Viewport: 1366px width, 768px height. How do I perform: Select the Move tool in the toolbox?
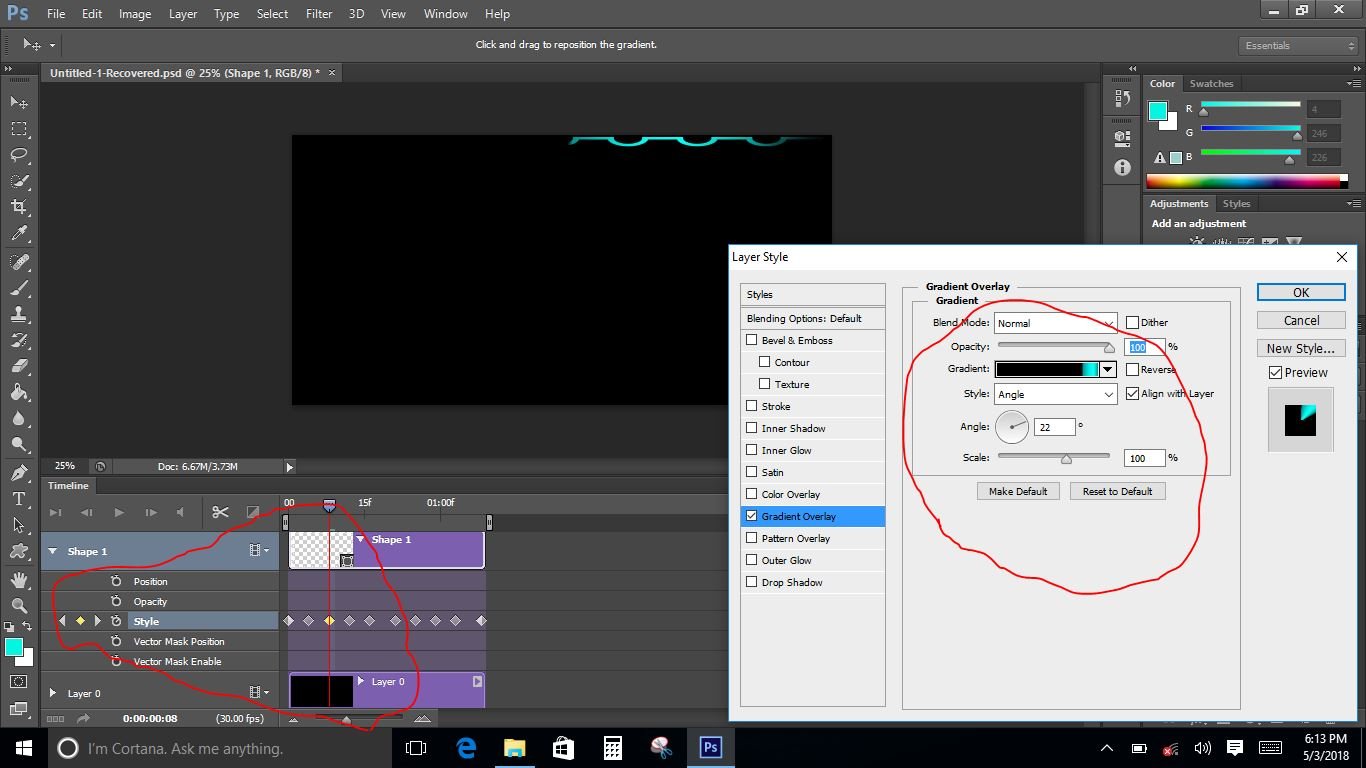click(x=19, y=102)
